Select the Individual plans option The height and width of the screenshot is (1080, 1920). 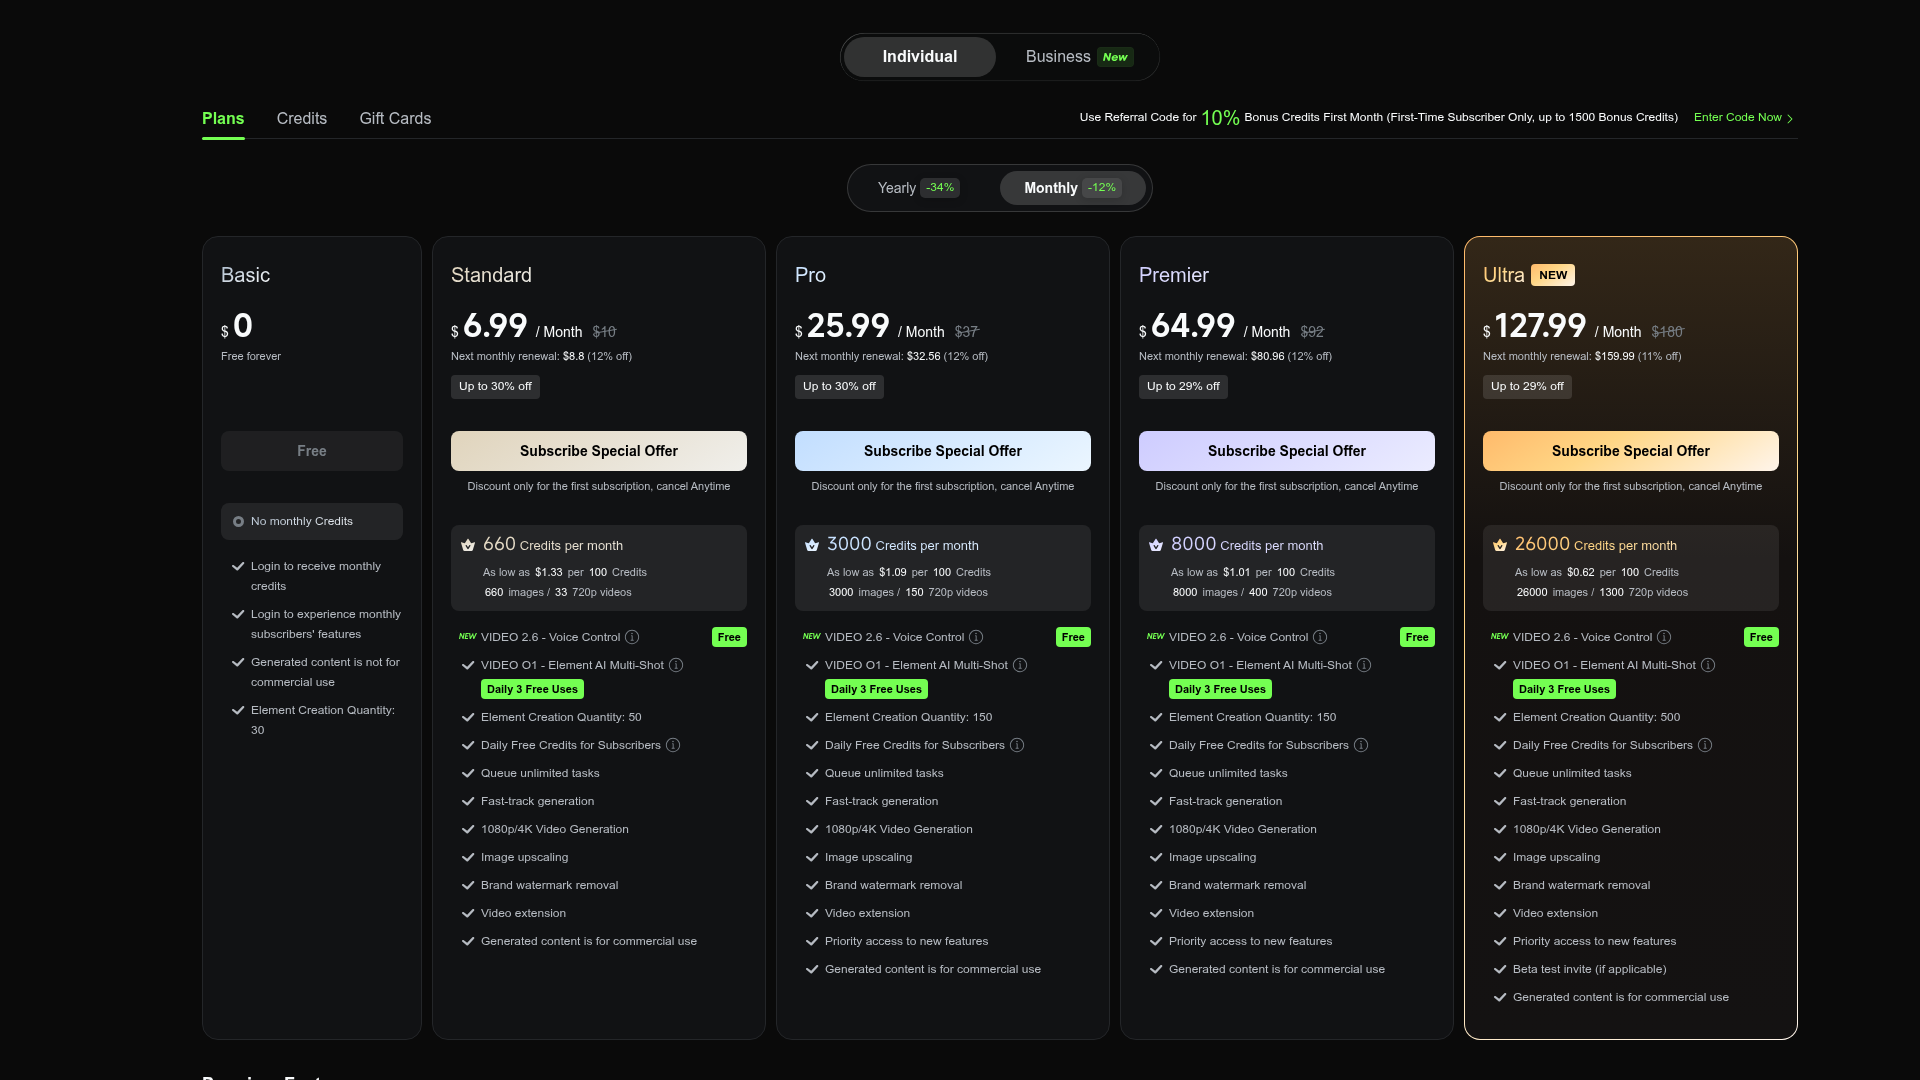[x=920, y=57]
